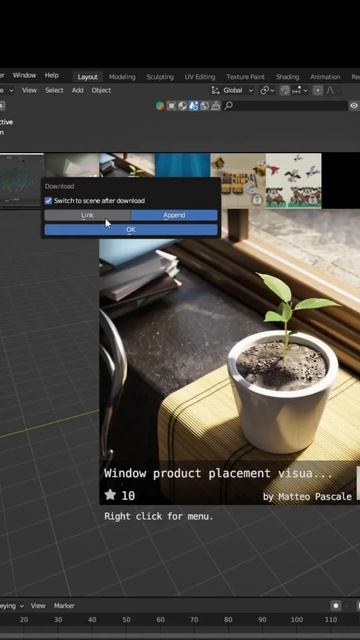Viewport: 360px width, 640px height.
Task: Toggle the timeline auto-keying record dot
Action: pyautogui.click(x=336, y=606)
